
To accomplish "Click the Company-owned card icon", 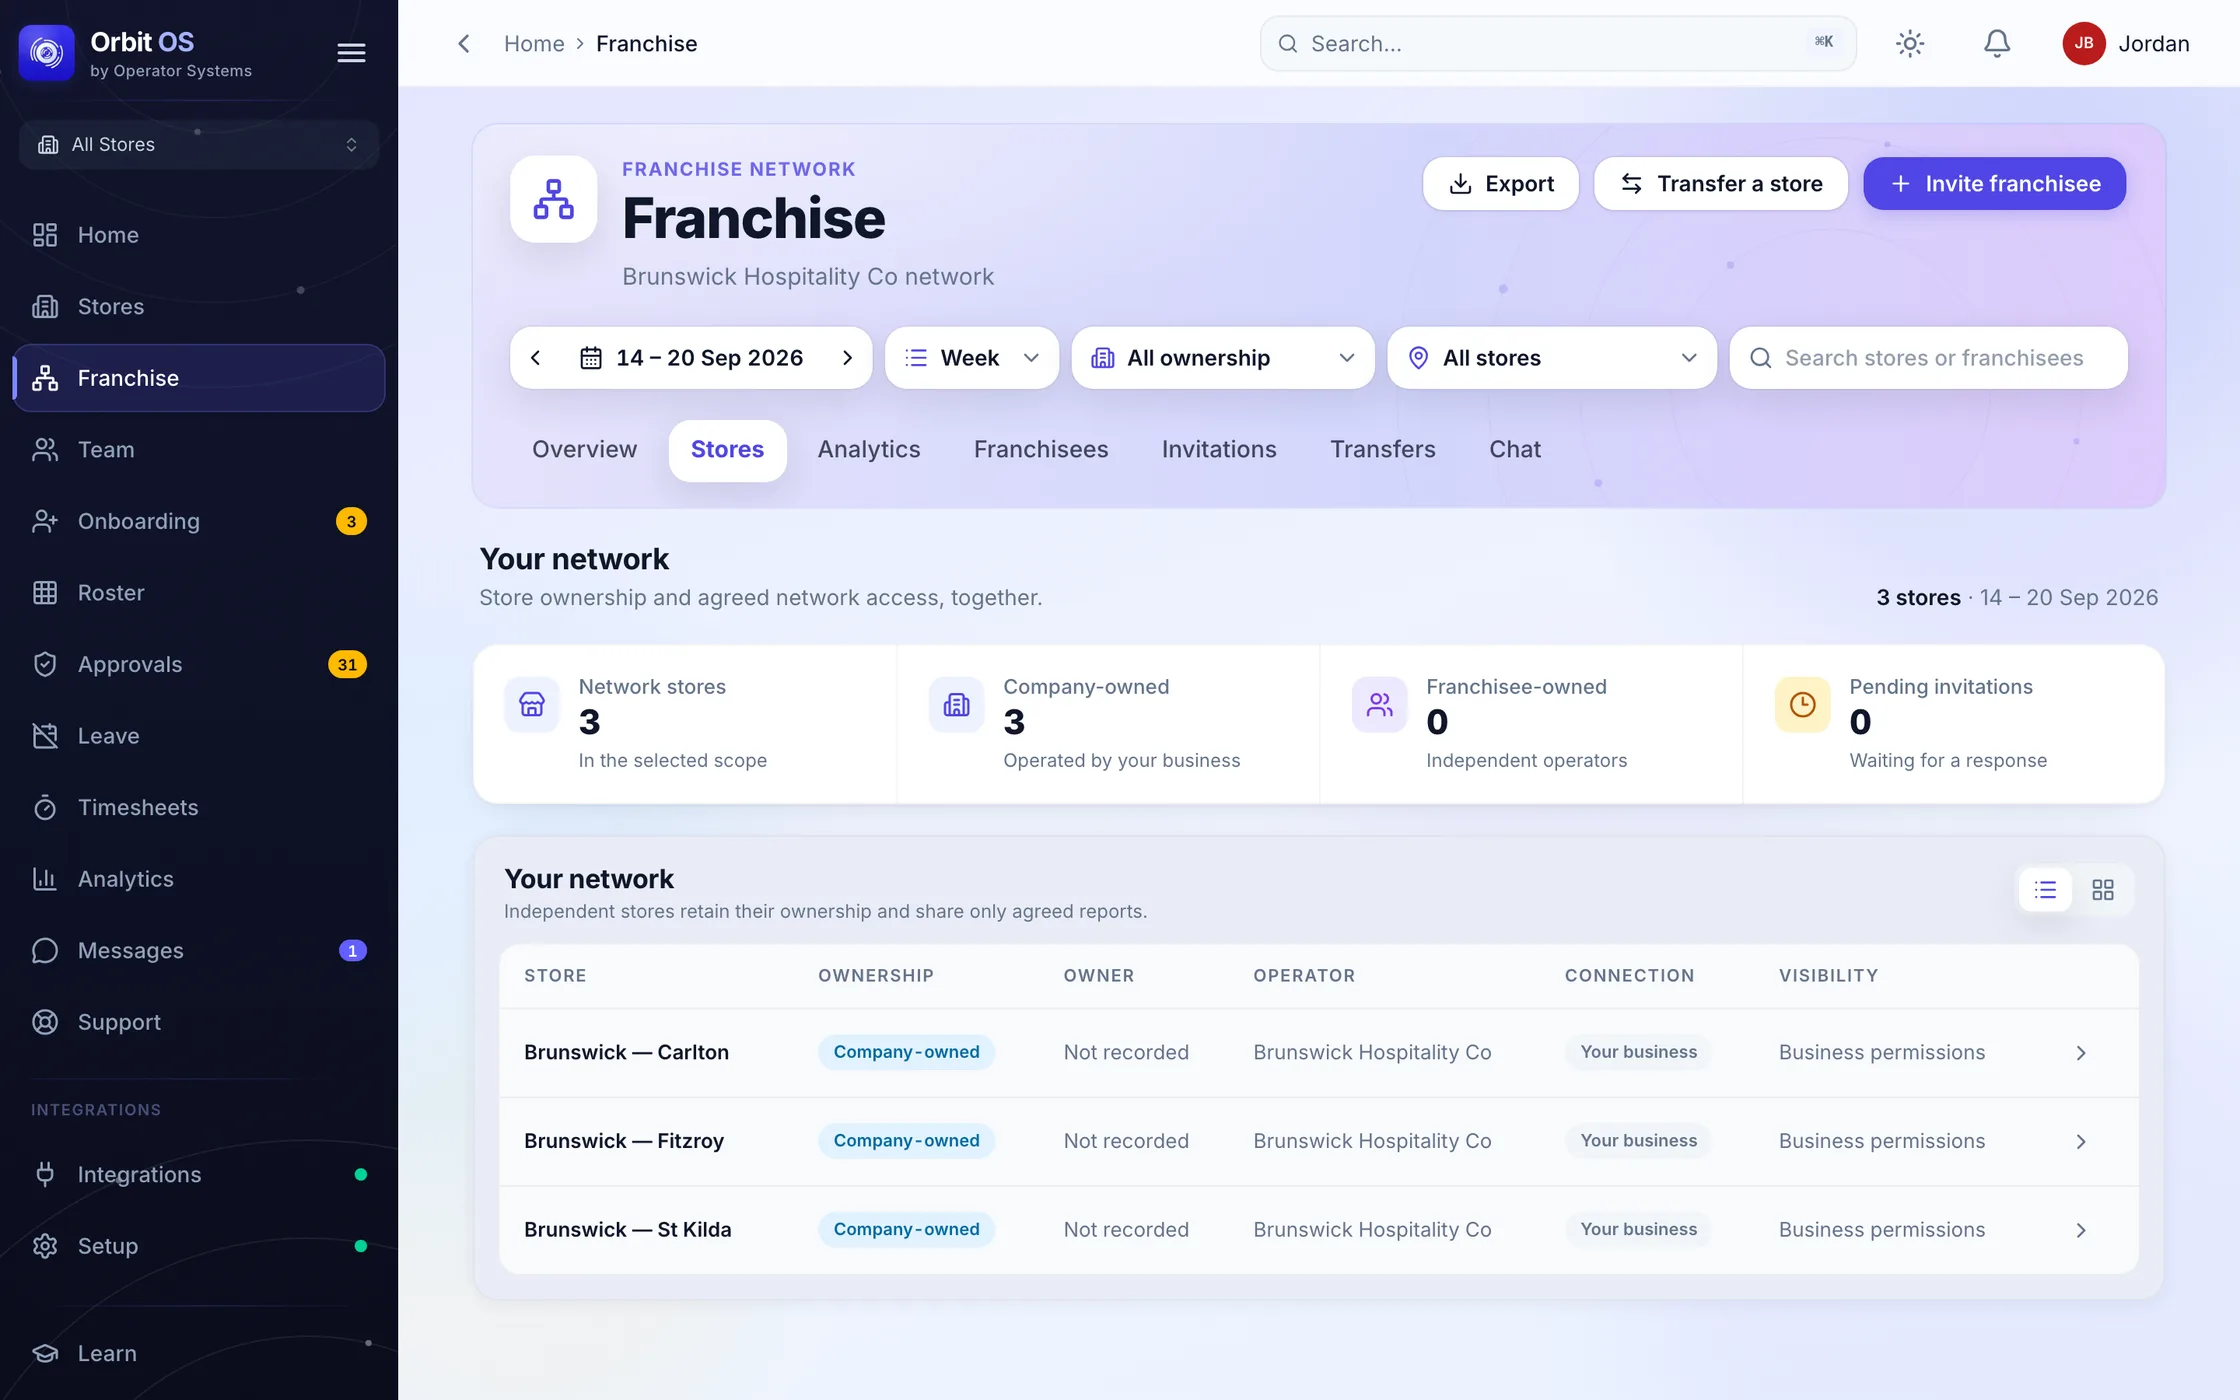I will pyautogui.click(x=957, y=705).
